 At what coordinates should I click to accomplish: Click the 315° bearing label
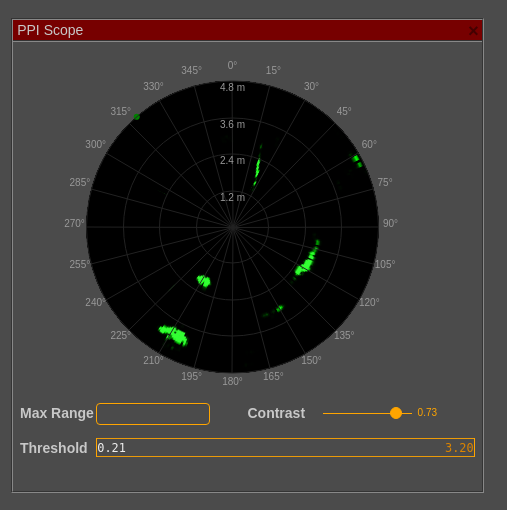[x=121, y=111]
